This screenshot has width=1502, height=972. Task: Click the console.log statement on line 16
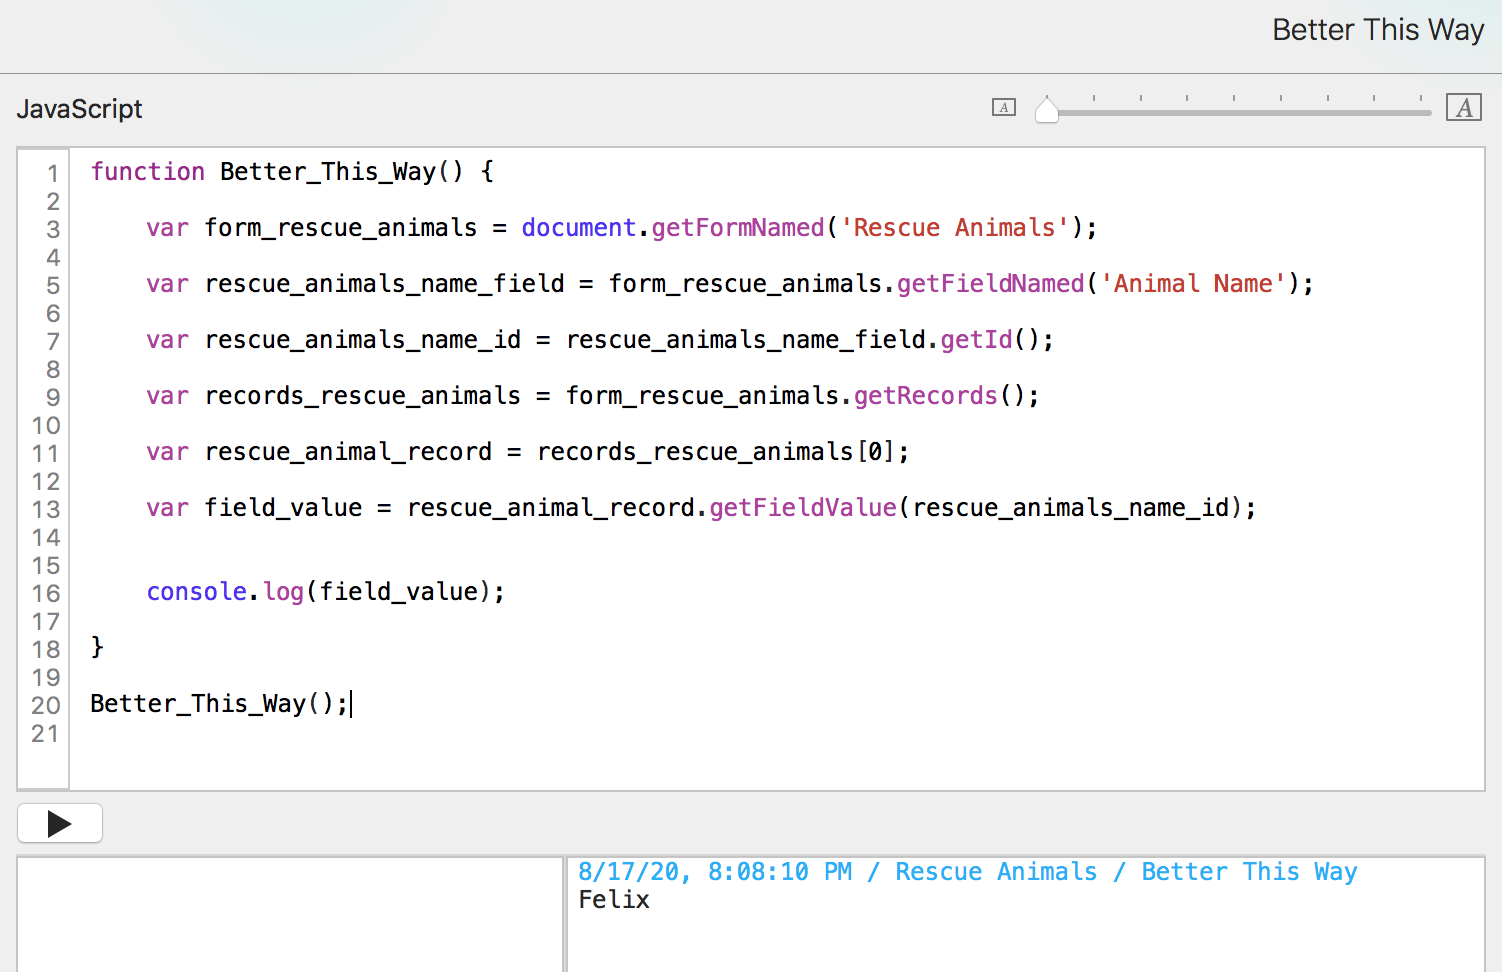(325, 592)
